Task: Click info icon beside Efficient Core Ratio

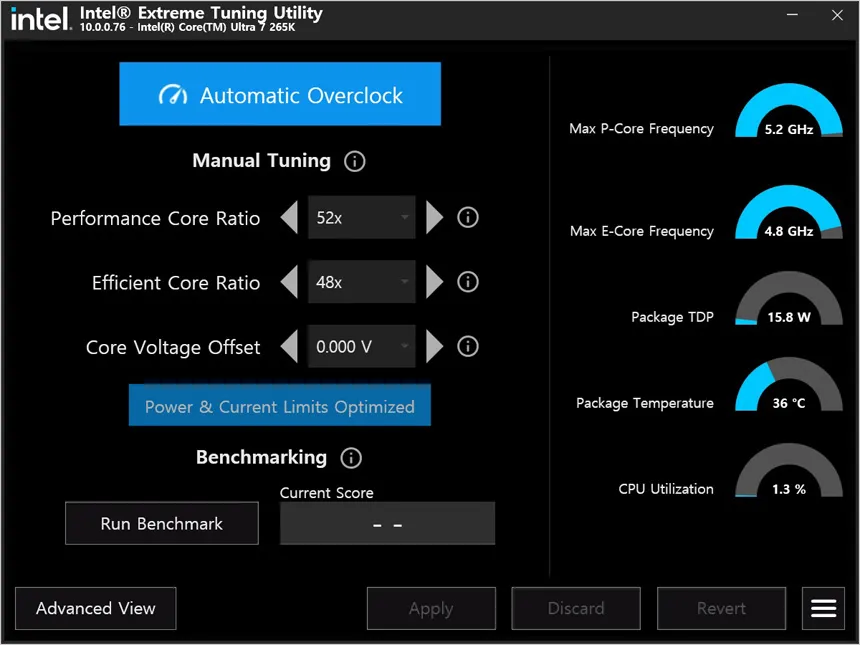Action: (467, 283)
